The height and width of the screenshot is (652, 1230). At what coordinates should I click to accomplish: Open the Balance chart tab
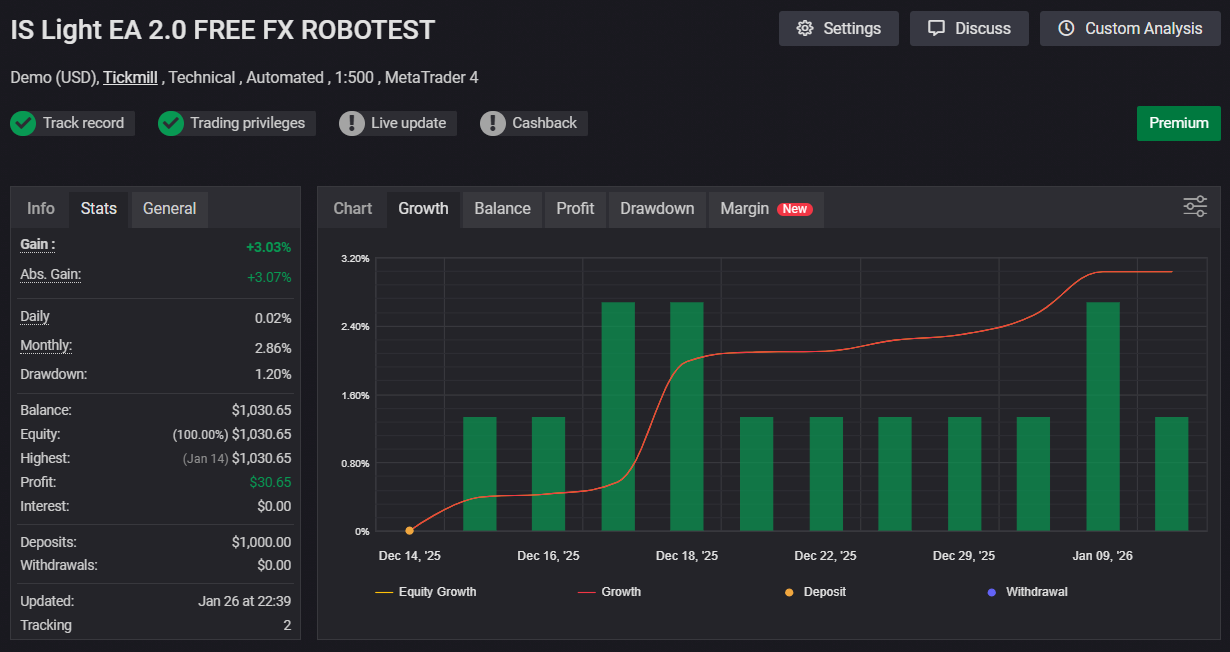coord(502,209)
